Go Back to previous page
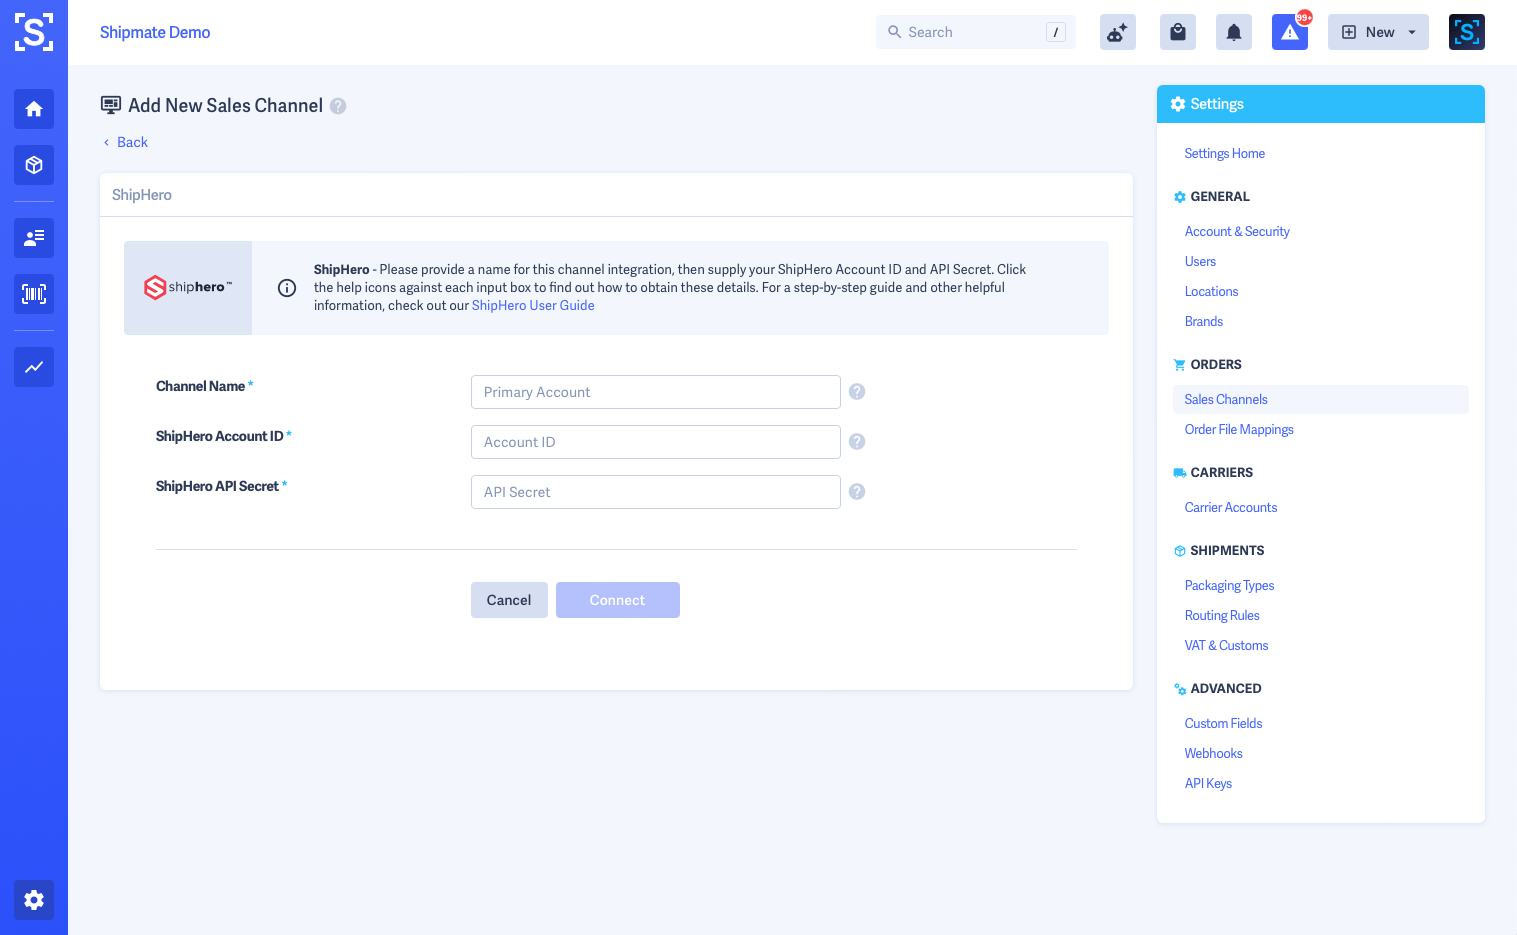 (x=126, y=142)
